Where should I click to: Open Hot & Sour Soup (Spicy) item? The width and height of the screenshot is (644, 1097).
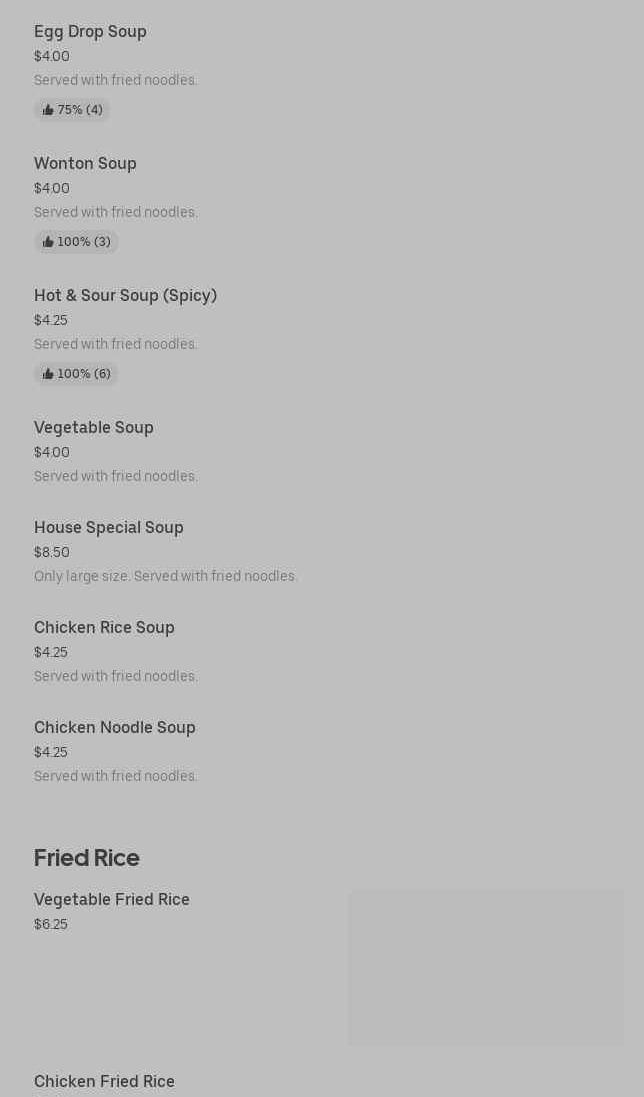[x=125, y=296]
